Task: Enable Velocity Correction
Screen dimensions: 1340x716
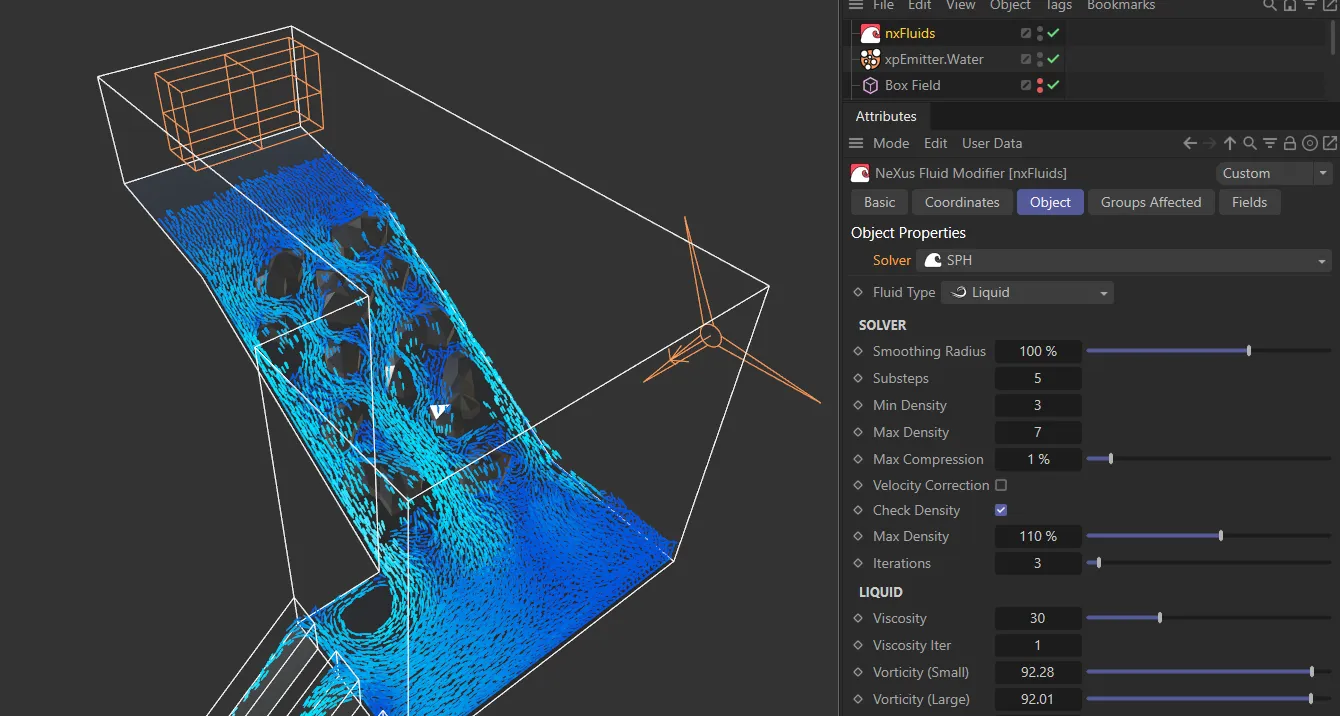Action: [1001, 485]
